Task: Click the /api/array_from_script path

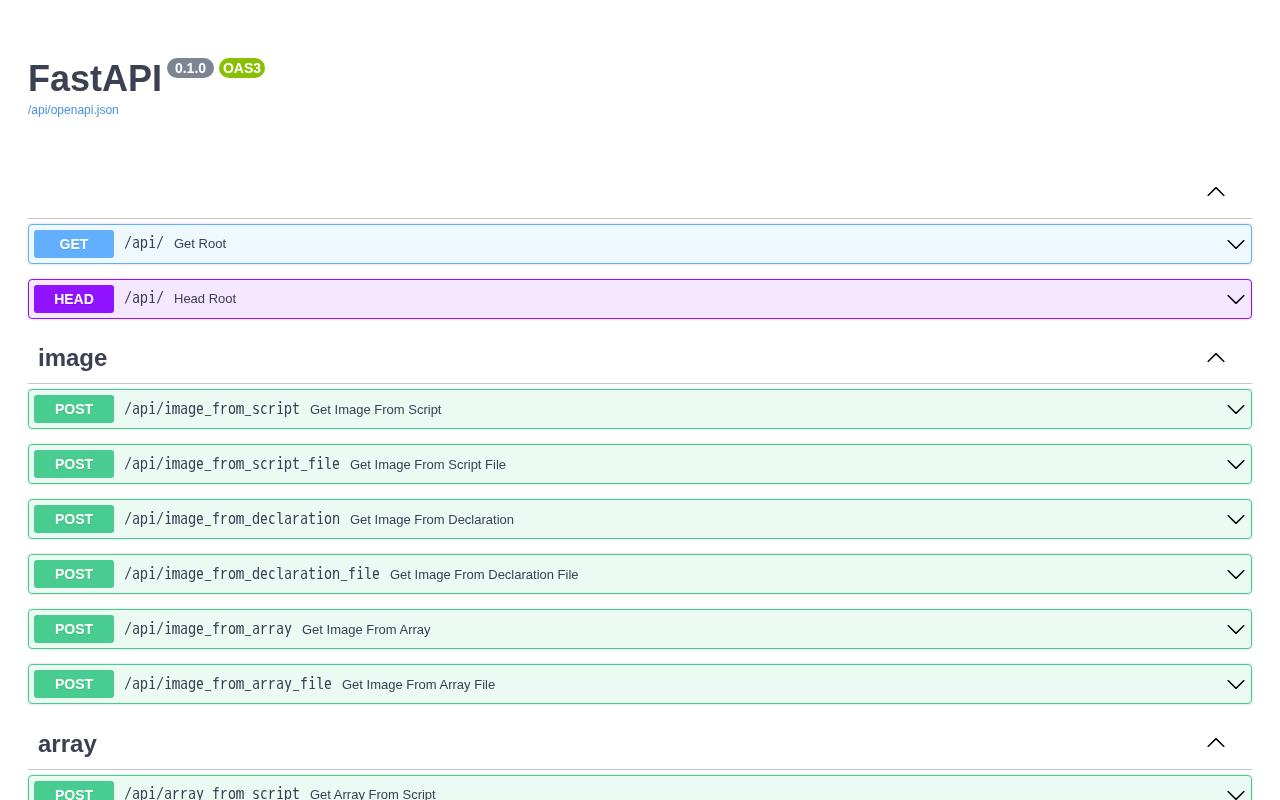Action: (212, 793)
